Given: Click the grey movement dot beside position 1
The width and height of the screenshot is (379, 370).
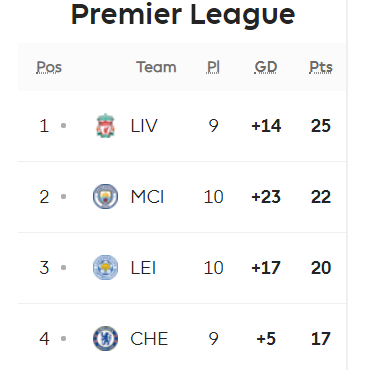Looking at the screenshot, I should pos(63,126).
